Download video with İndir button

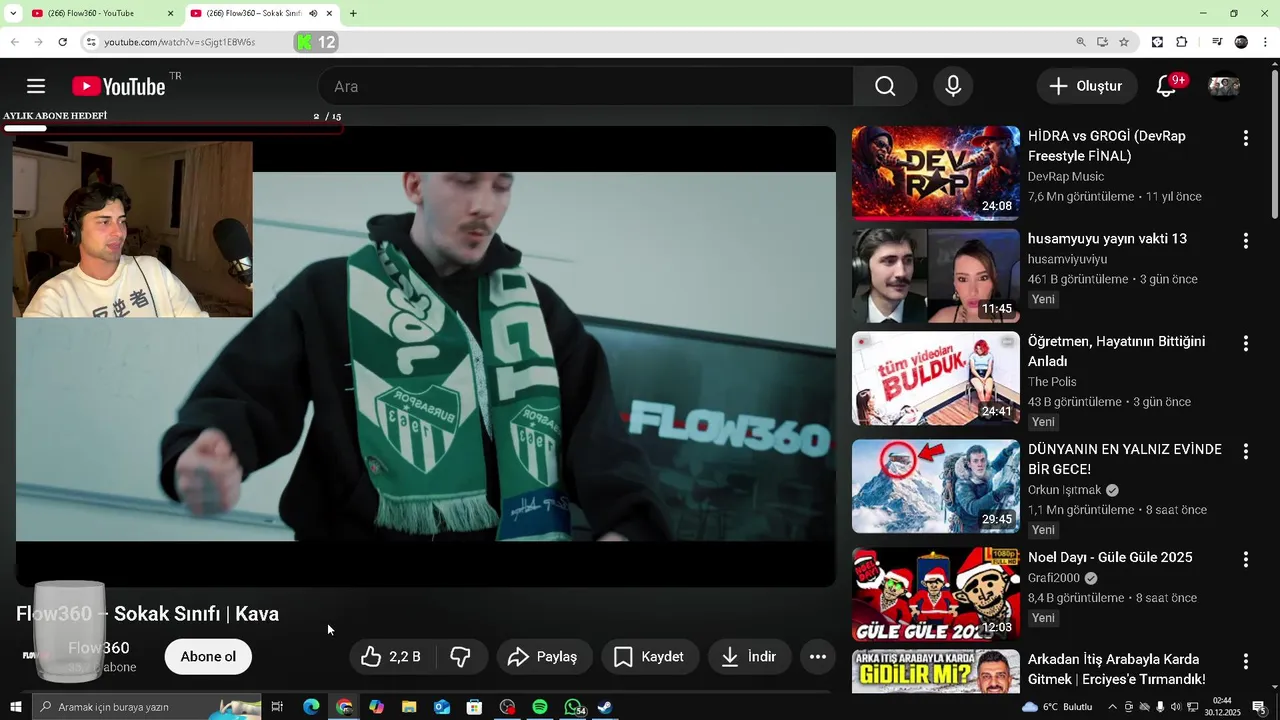tap(750, 656)
